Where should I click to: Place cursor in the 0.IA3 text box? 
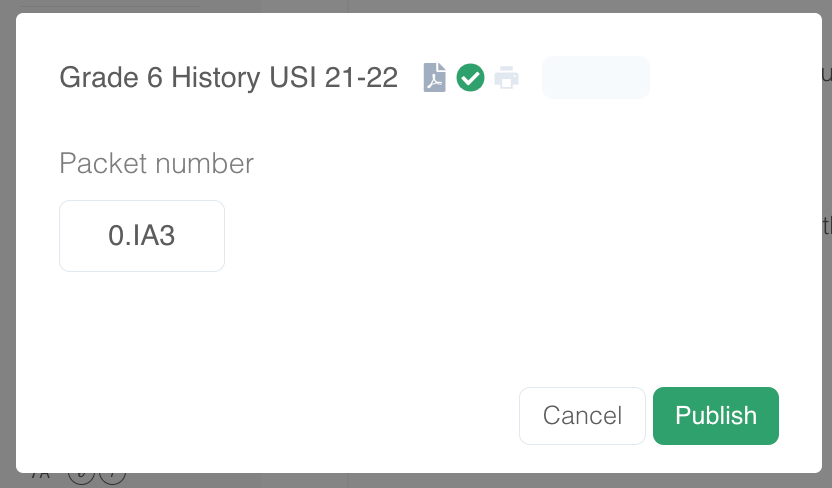click(x=142, y=236)
